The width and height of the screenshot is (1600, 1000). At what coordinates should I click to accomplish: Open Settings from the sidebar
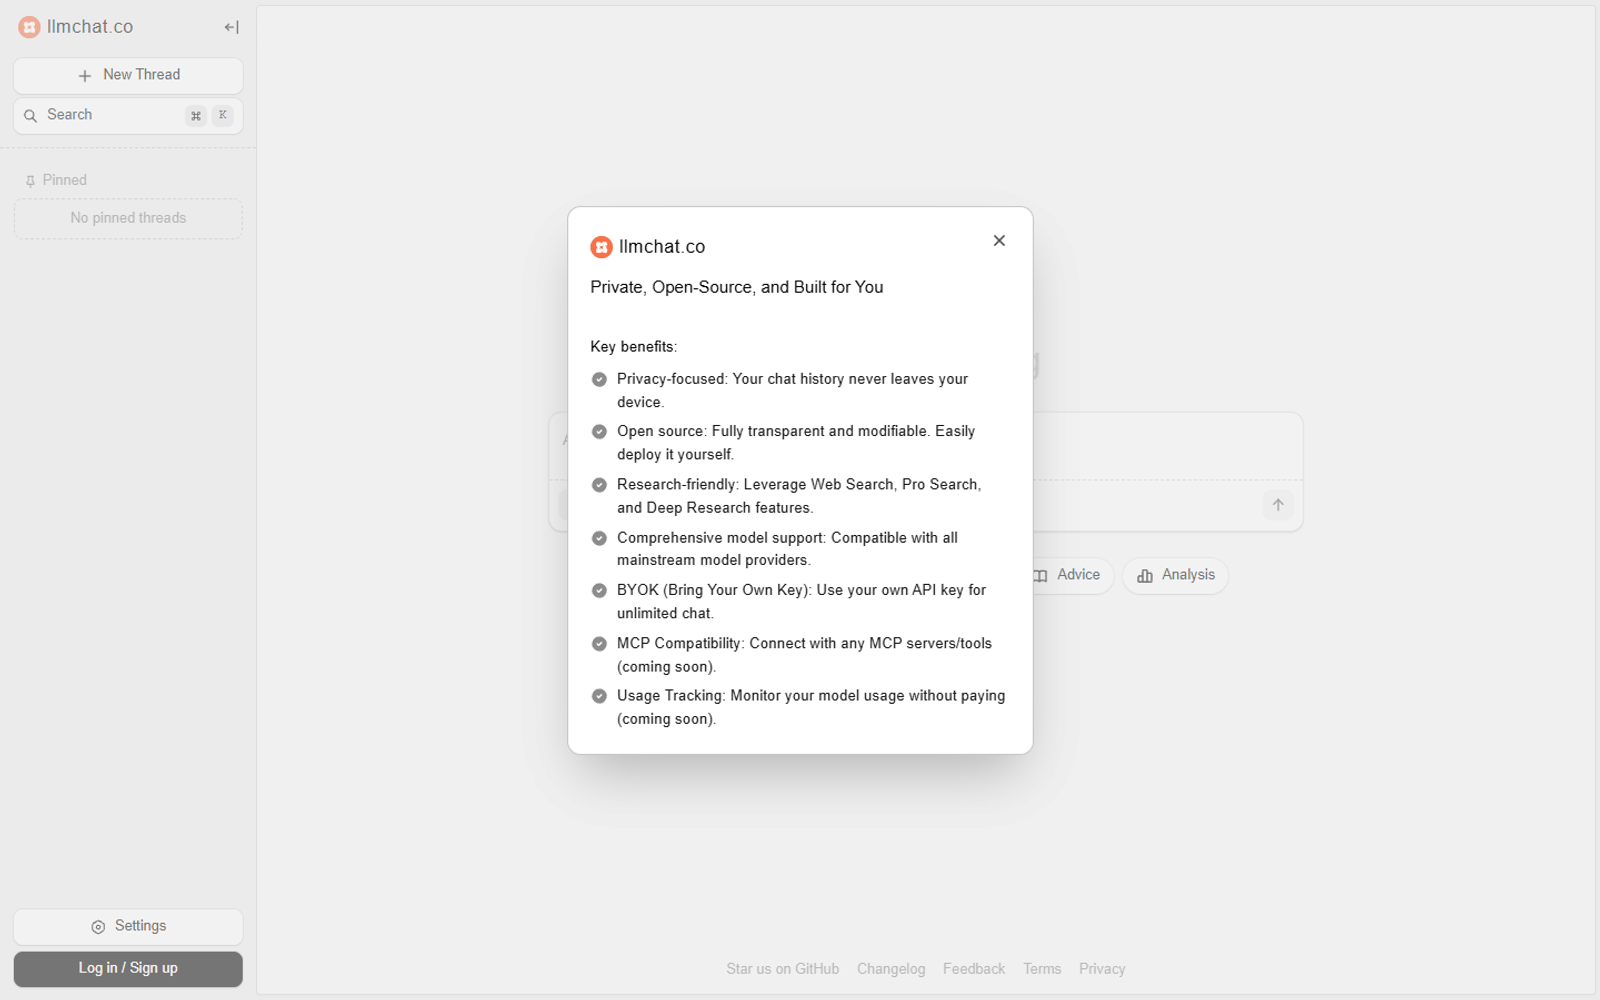(x=128, y=927)
